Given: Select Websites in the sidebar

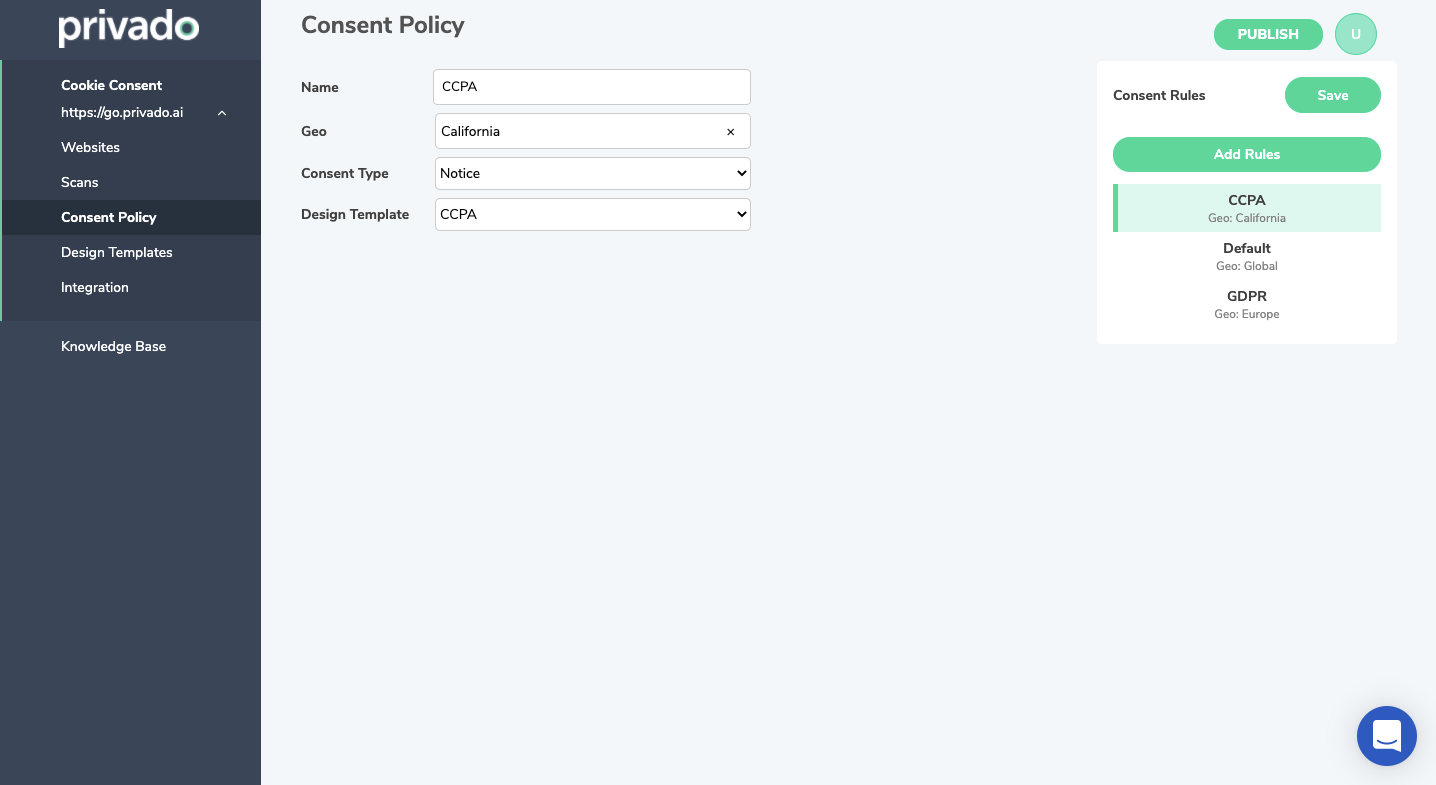Looking at the screenshot, I should tap(90, 147).
